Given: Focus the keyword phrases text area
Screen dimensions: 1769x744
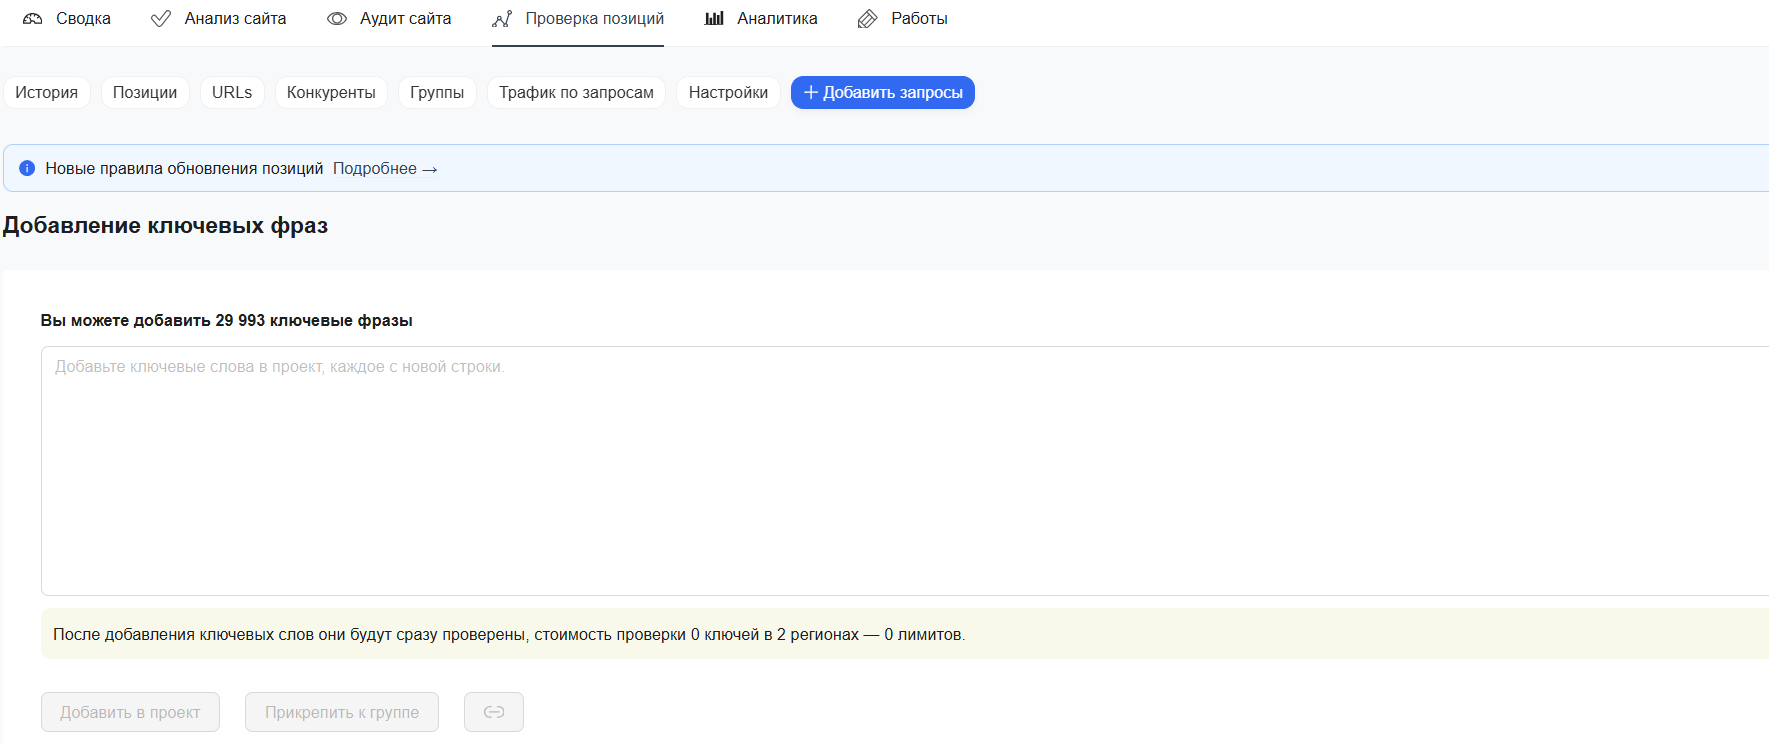Looking at the screenshot, I should pyautogui.click(x=900, y=470).
